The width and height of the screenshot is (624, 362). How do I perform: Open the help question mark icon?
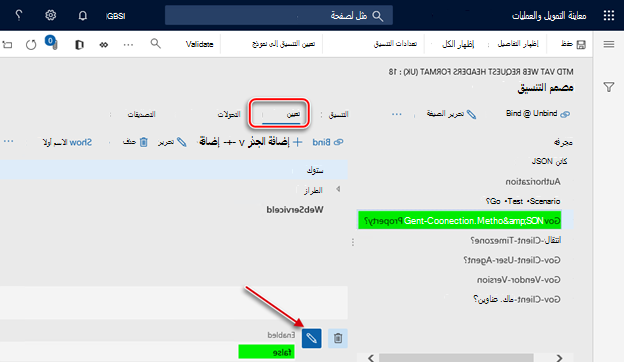18,16
